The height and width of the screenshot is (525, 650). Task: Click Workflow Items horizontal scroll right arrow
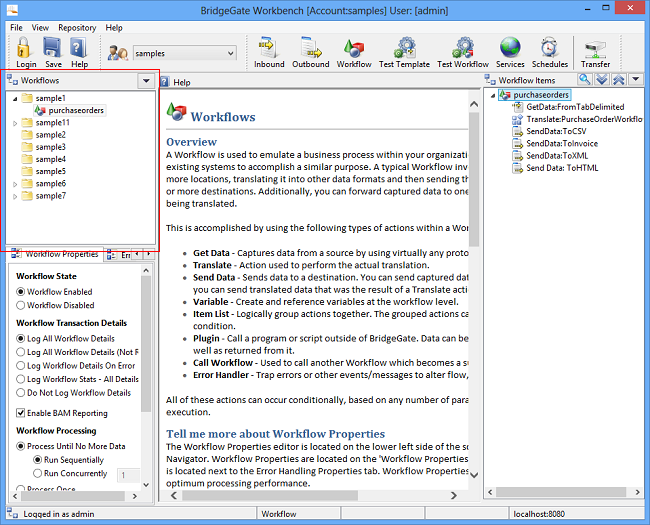click(638, 492)
